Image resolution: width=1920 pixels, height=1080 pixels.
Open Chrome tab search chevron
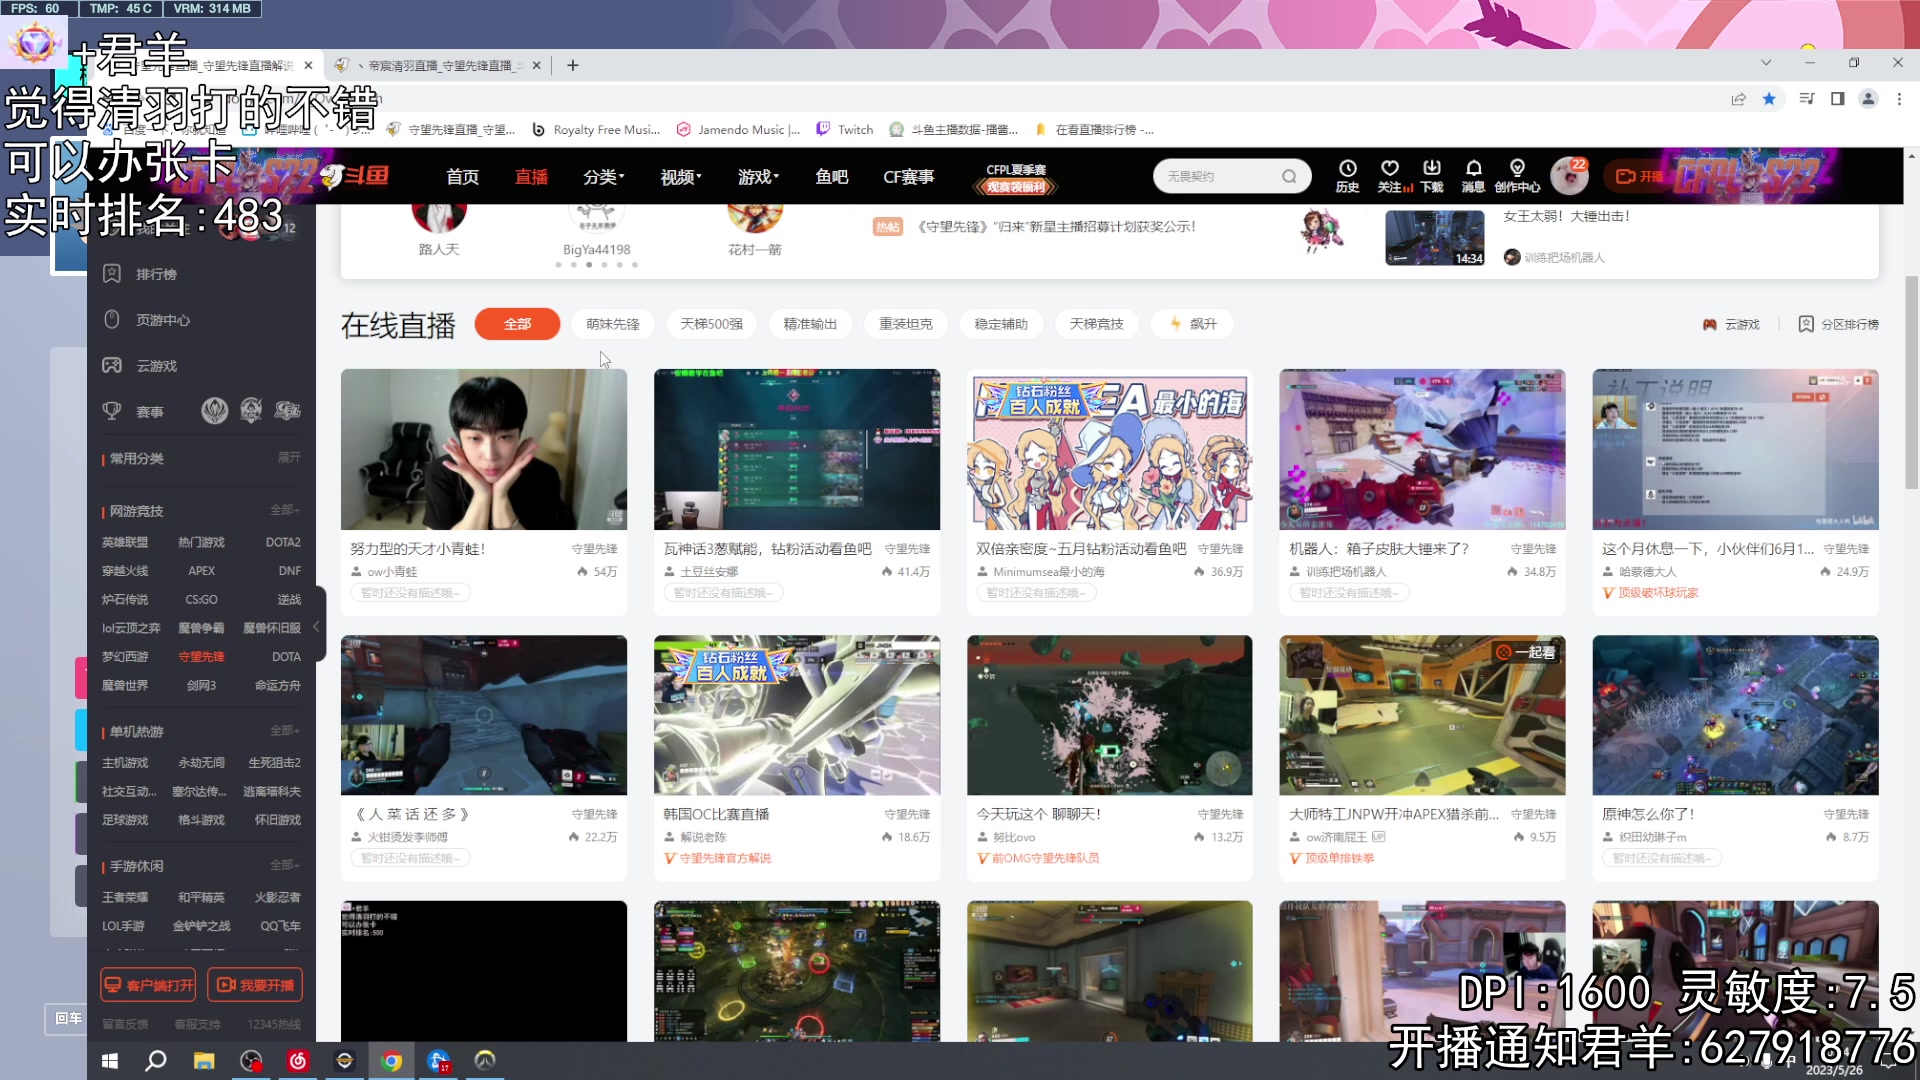[1766, 63]
